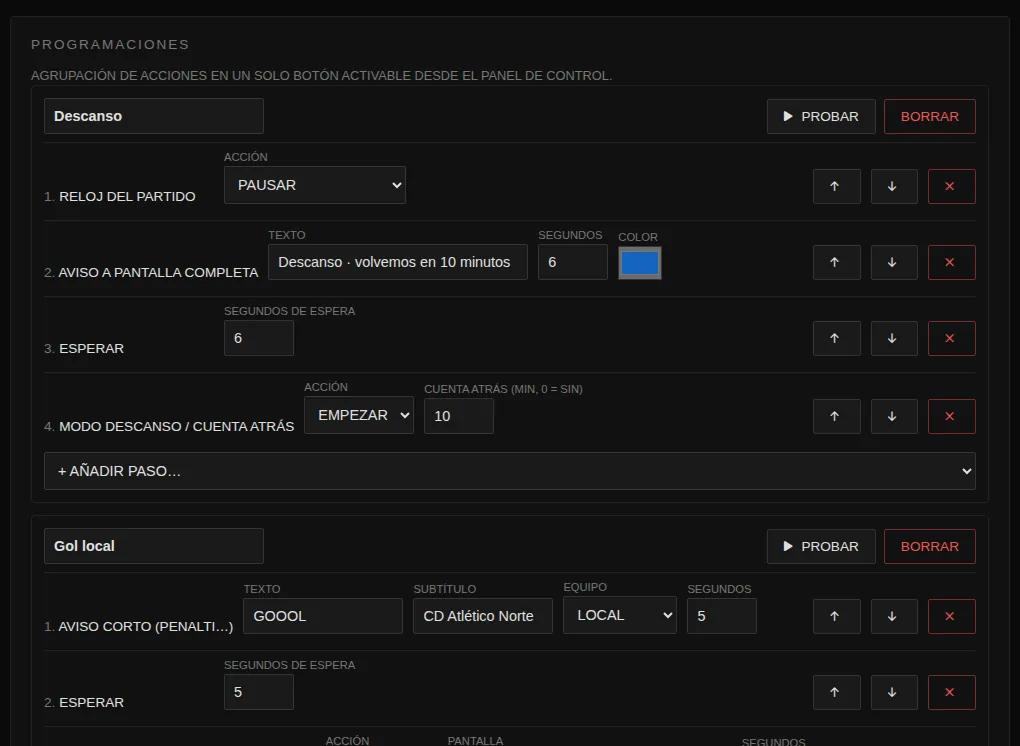Image resolution: width=1020 pixels, height=746 pixels.
Task: Click the Subtítulo field with CD Atlético Norte
Action: point(483,616)
